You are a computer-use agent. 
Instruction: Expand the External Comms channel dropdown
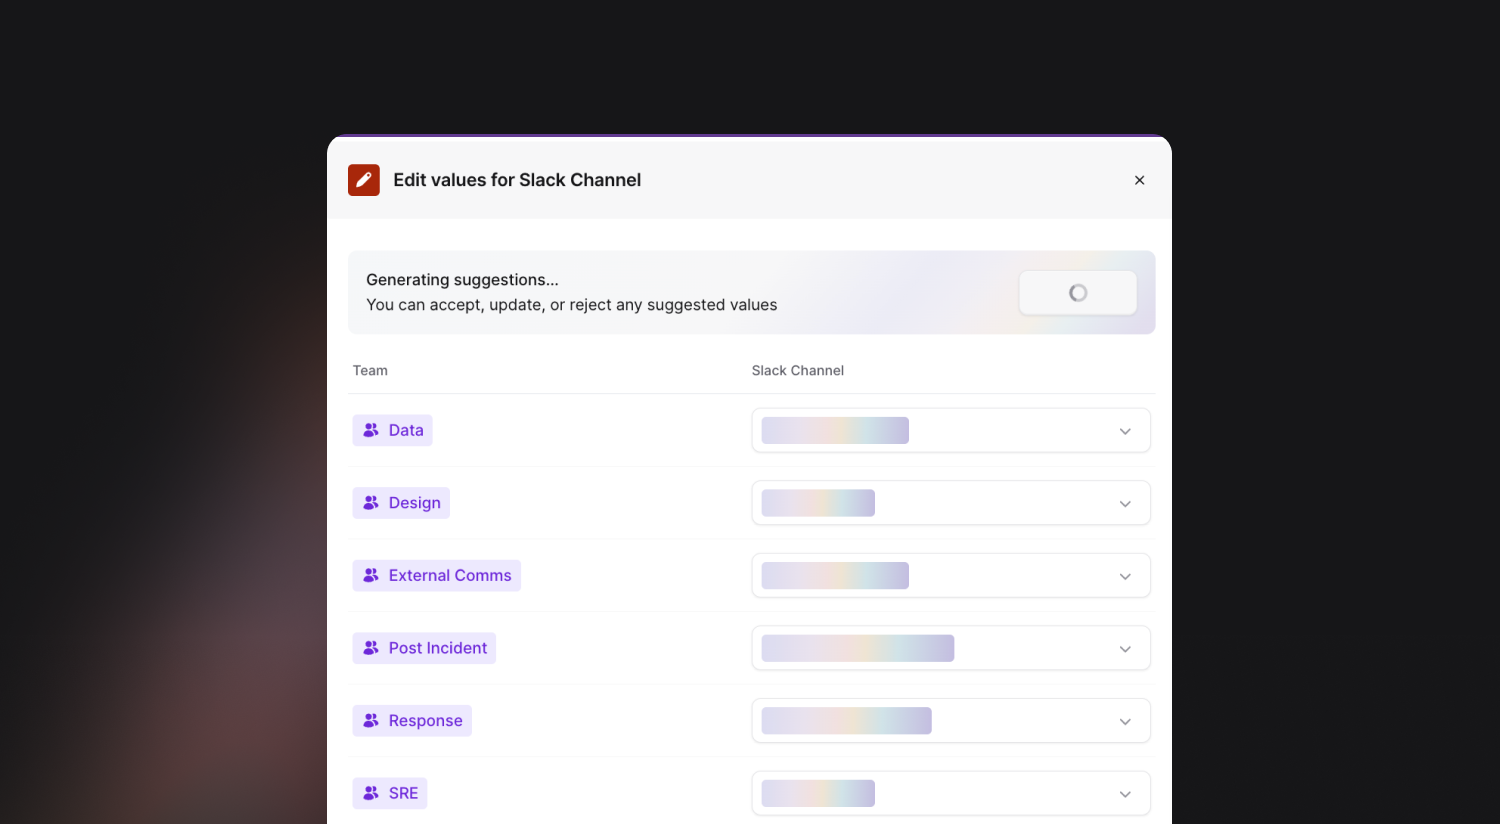pos(1125,576)
